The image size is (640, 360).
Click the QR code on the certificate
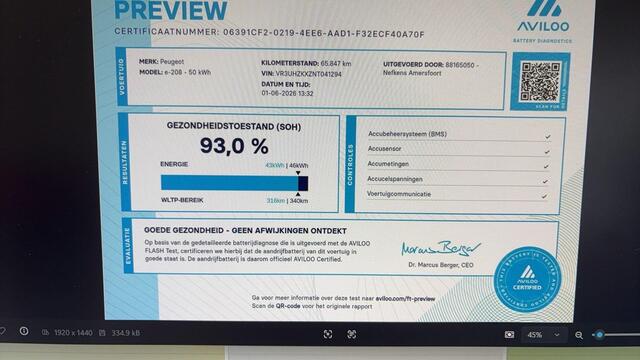tap(540, 82)
